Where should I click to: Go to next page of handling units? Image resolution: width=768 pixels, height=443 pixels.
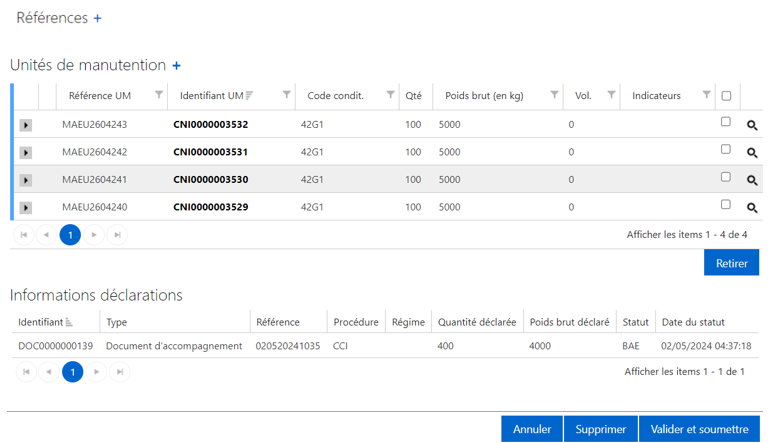pos(94,235)
